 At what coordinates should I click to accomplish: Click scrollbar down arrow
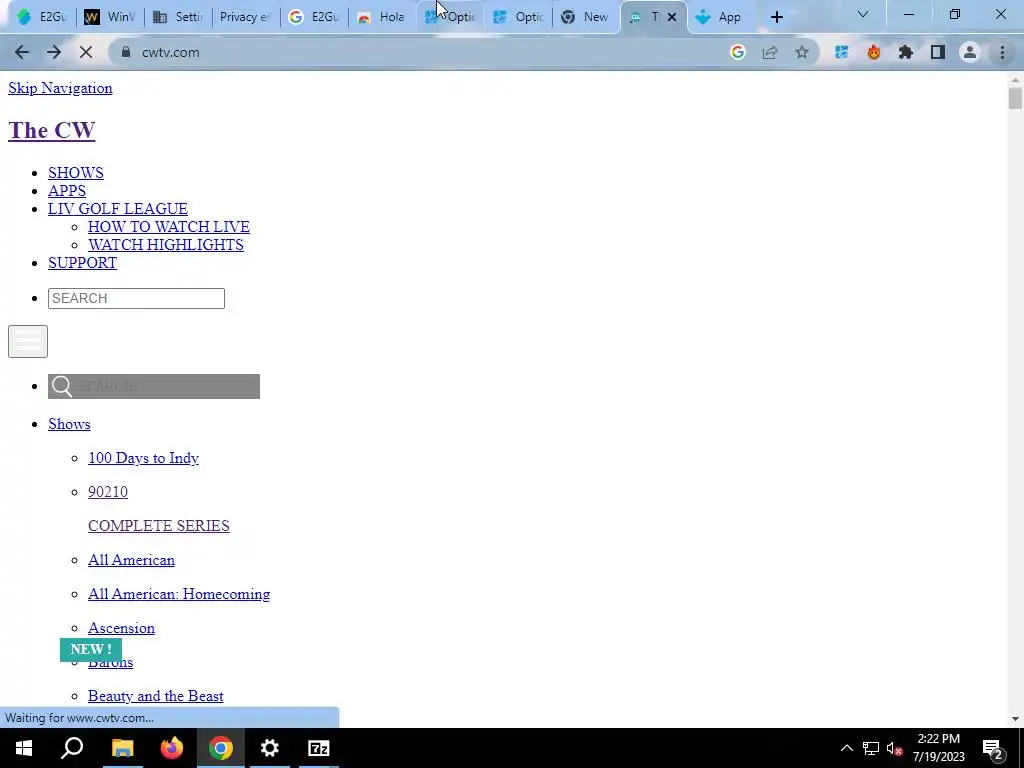click(1014, 719)
